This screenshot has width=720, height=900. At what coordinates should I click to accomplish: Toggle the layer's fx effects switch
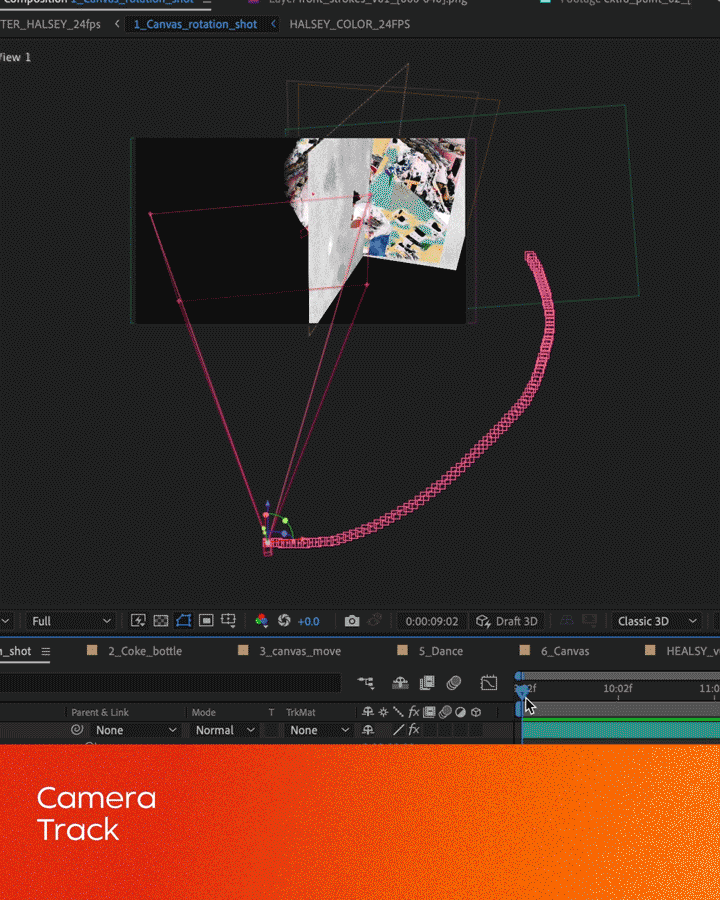[413, 730]
